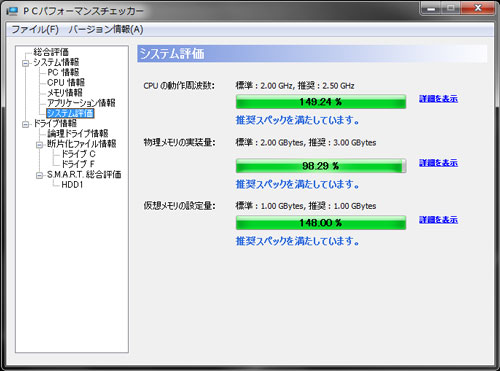The image size is (500, 371).
Task: Open the バージョン情報(A) menu
Action: (106, 29)
